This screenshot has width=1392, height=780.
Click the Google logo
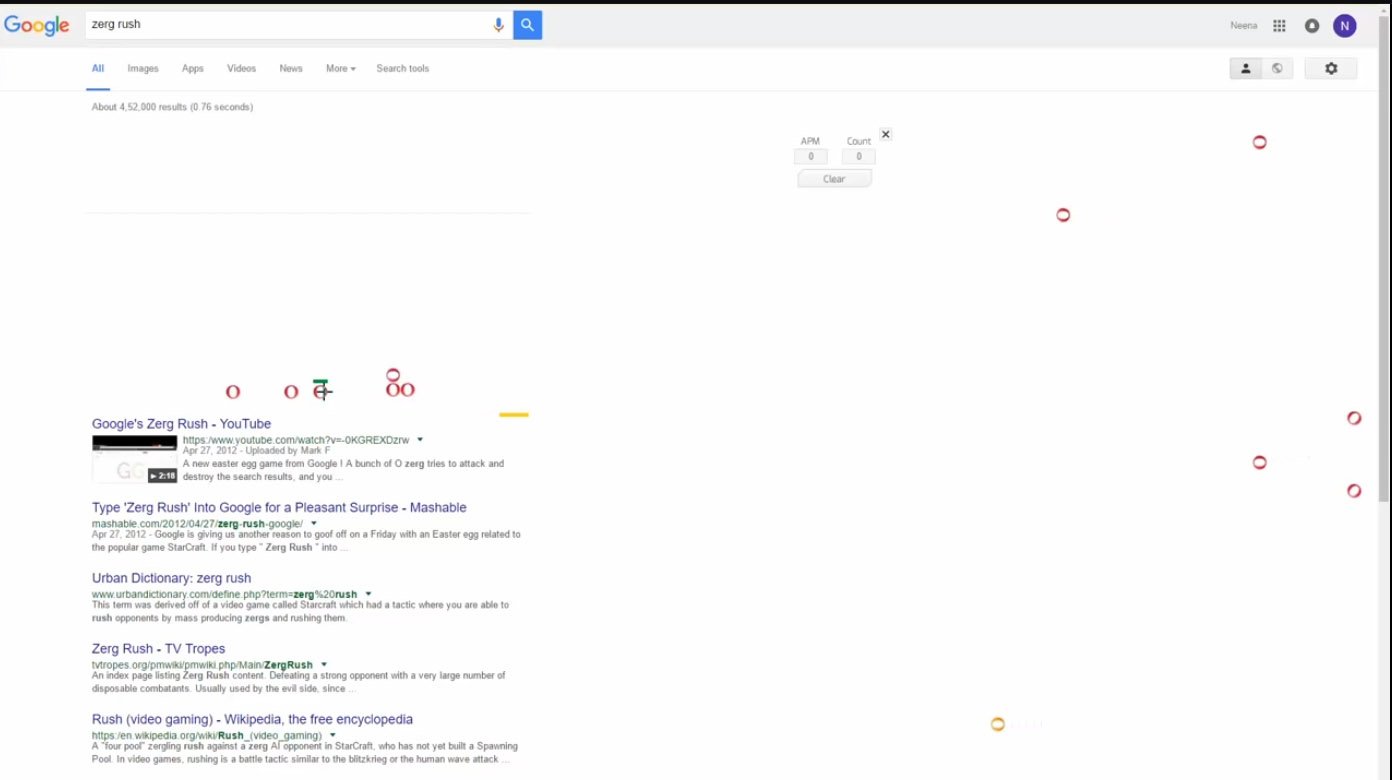37,25
